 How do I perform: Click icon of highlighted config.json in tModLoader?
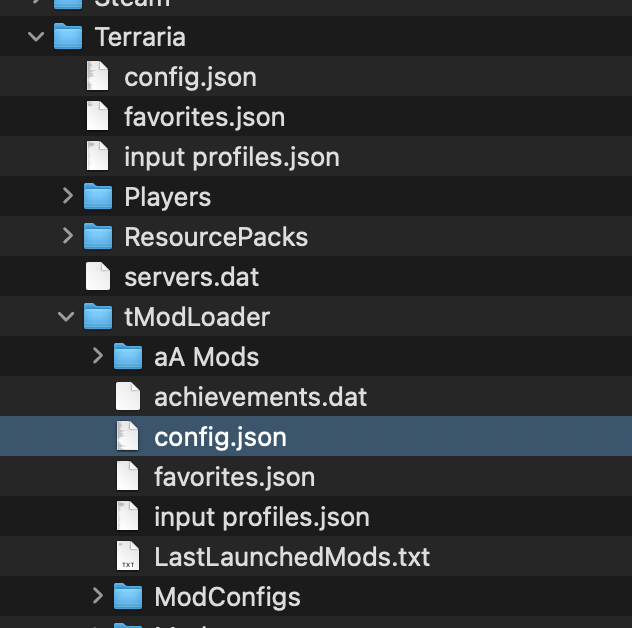[128, 436]
